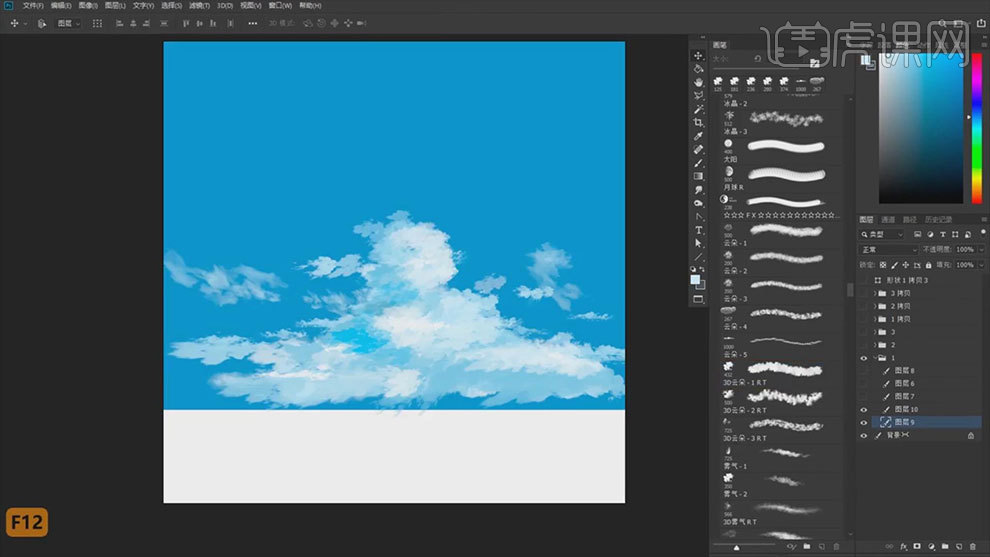Open the 编辑(E) menu

click(61, 6)
